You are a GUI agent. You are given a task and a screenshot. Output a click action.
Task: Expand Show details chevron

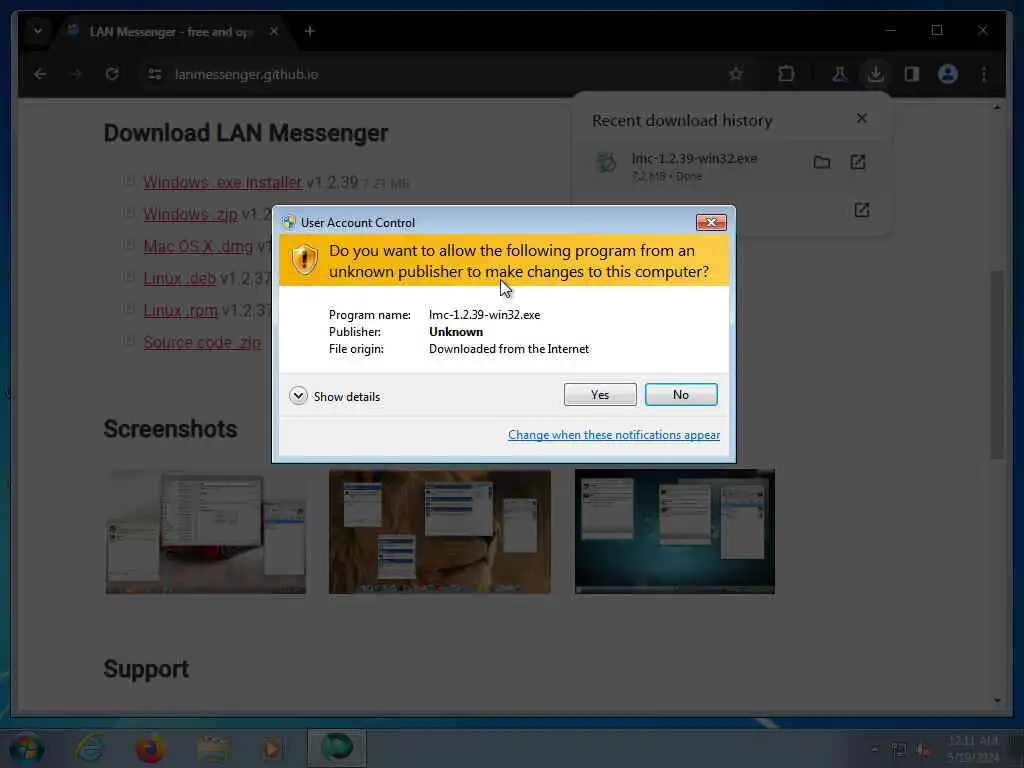coord(298,396)
